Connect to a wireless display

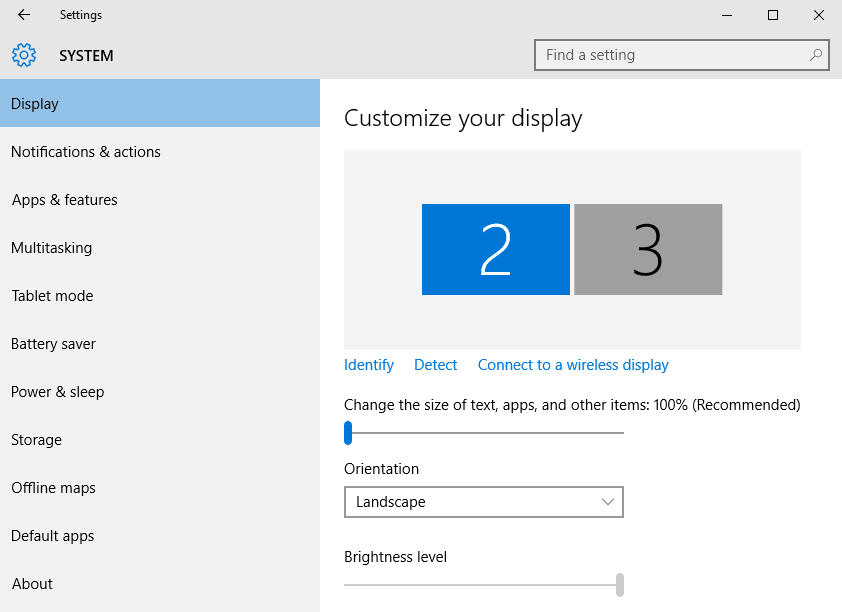point(574,365)
